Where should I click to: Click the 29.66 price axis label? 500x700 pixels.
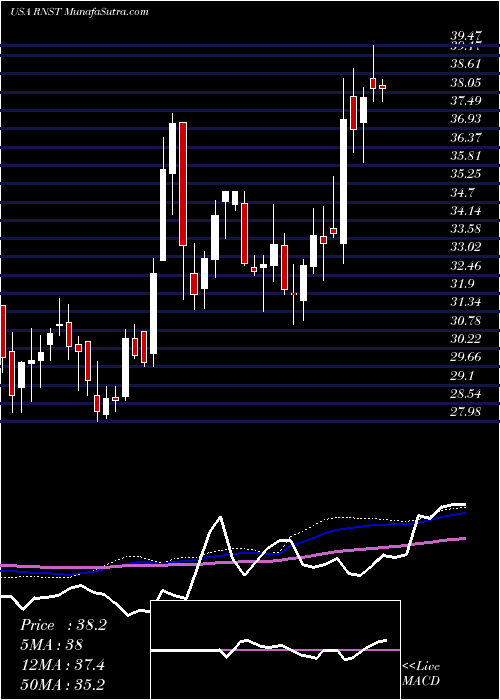(x=466, y=358)
